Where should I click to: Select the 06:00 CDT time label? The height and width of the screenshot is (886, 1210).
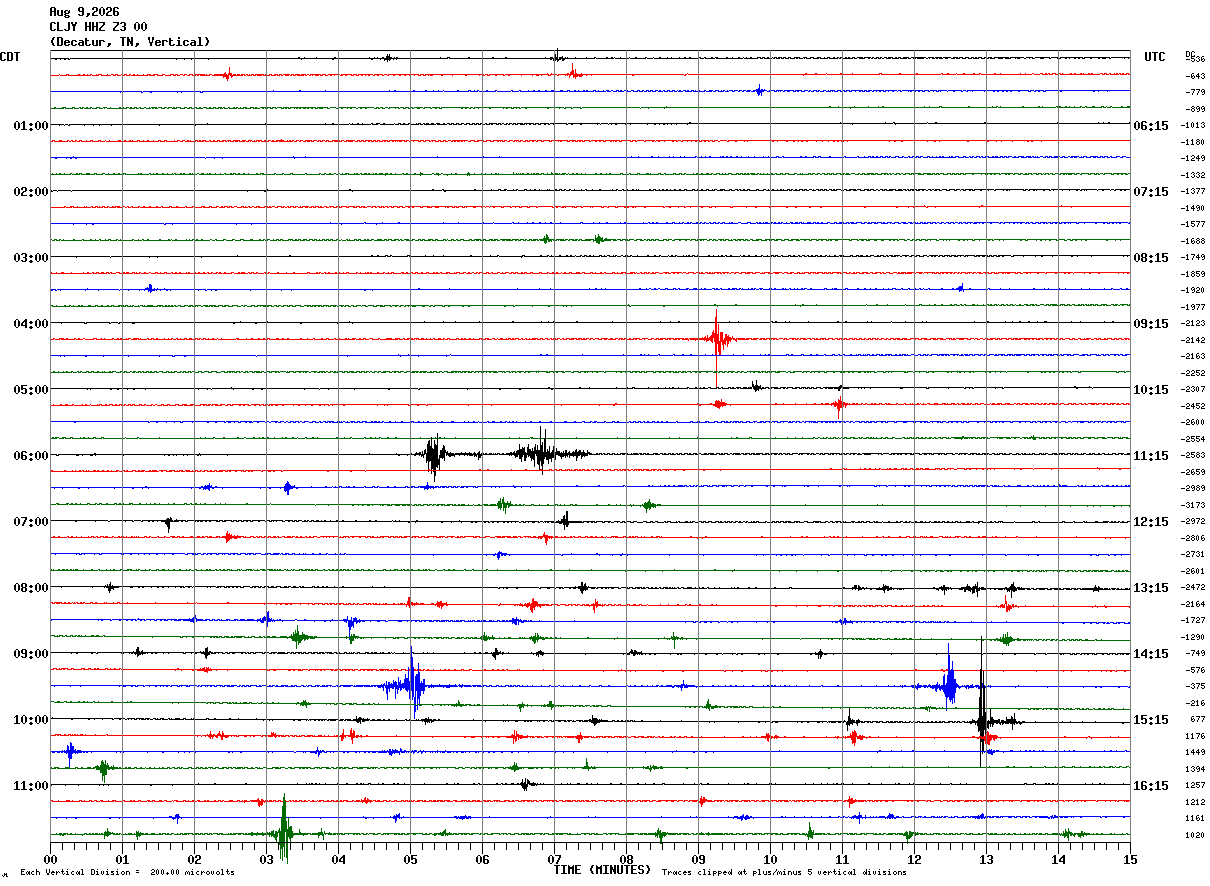click(x=30, y=456)
